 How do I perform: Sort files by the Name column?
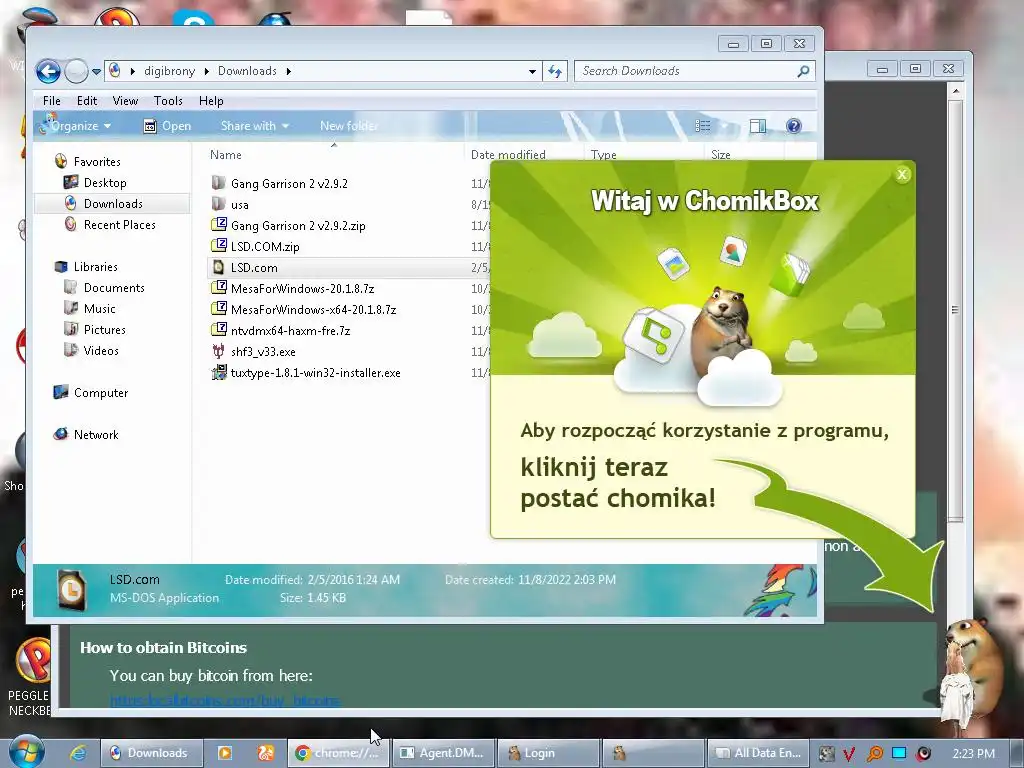[x=225, y=155]
